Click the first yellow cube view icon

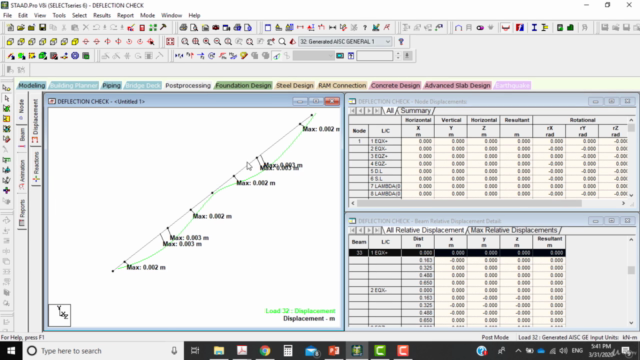click(x=10, y=42)
